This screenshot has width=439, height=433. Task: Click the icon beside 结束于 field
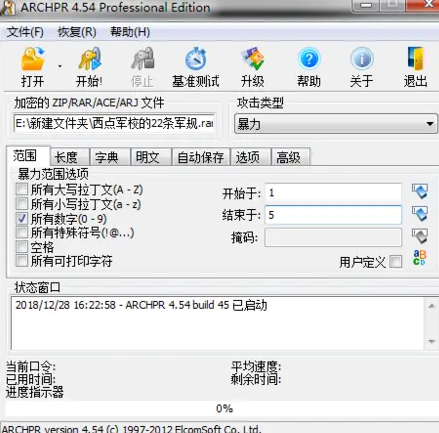[420, 214]
